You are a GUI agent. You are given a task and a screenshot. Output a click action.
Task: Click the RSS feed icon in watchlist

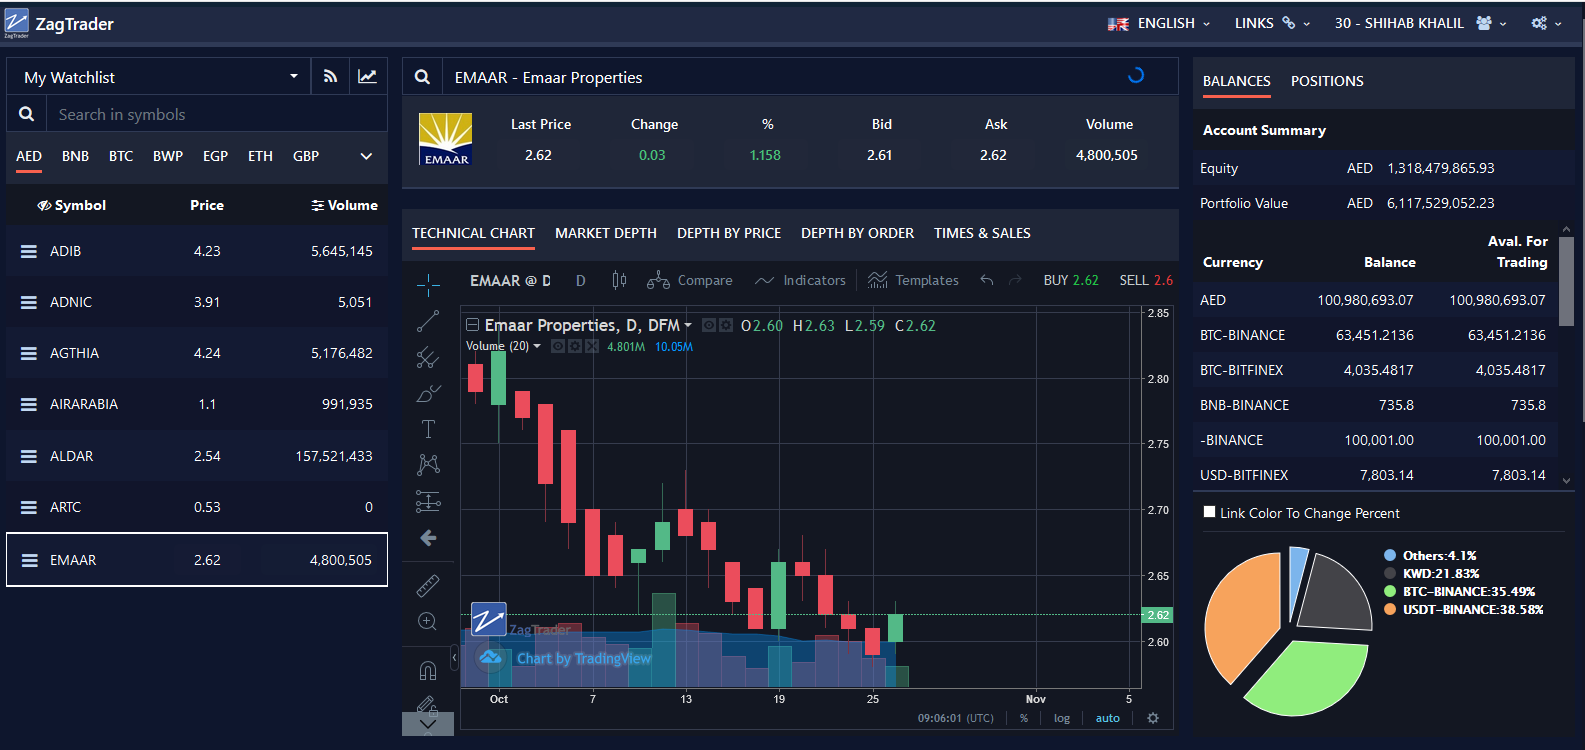pos(330,77)
